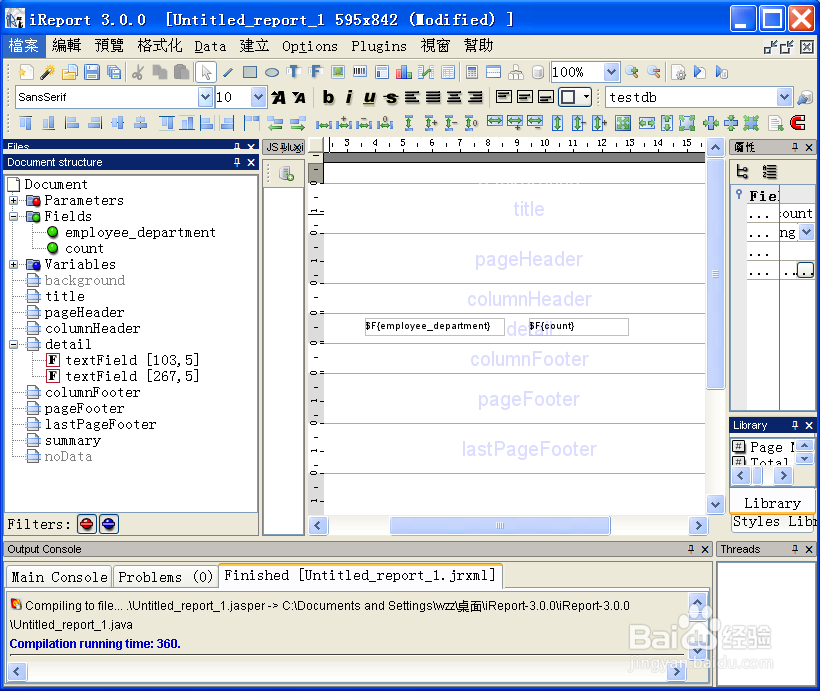
Task: Open datasources manager icon beside testdb
Action: 805,97
